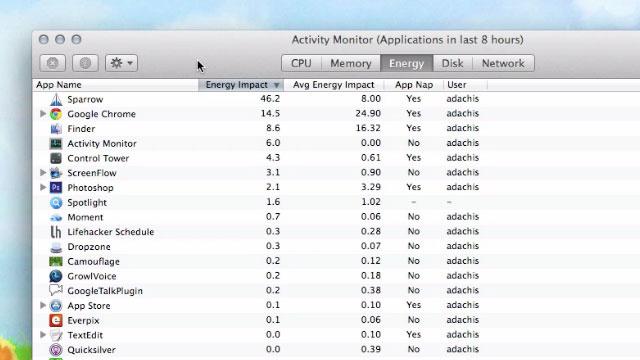Click the Google Chrome icon

click(x=56, y=114)
